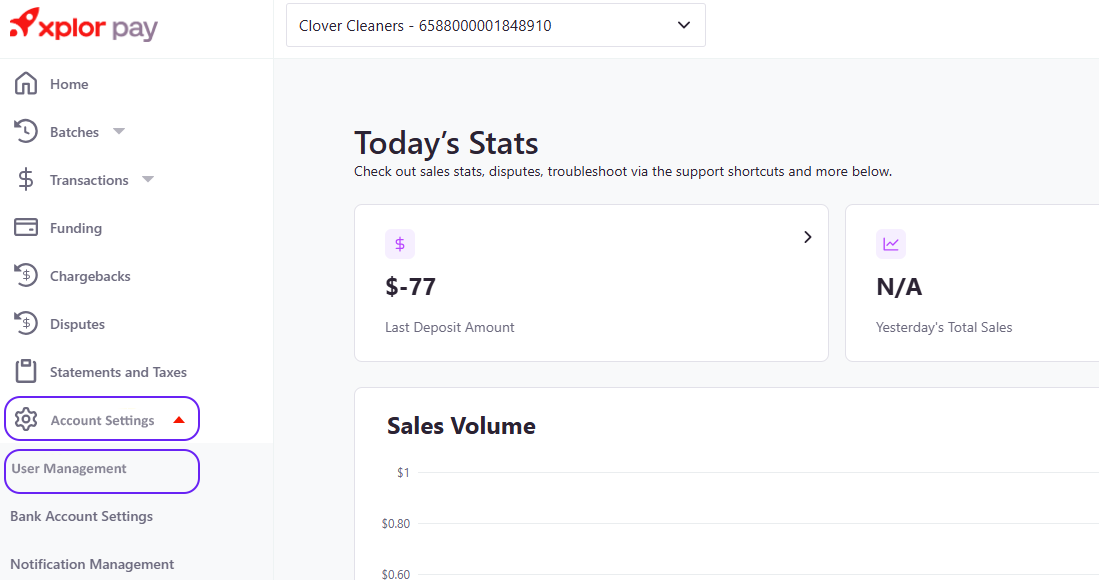The width and height of the screenshot is (1099, 580).
Task: Go to Notification Management
Action: (x=92, y=564)
